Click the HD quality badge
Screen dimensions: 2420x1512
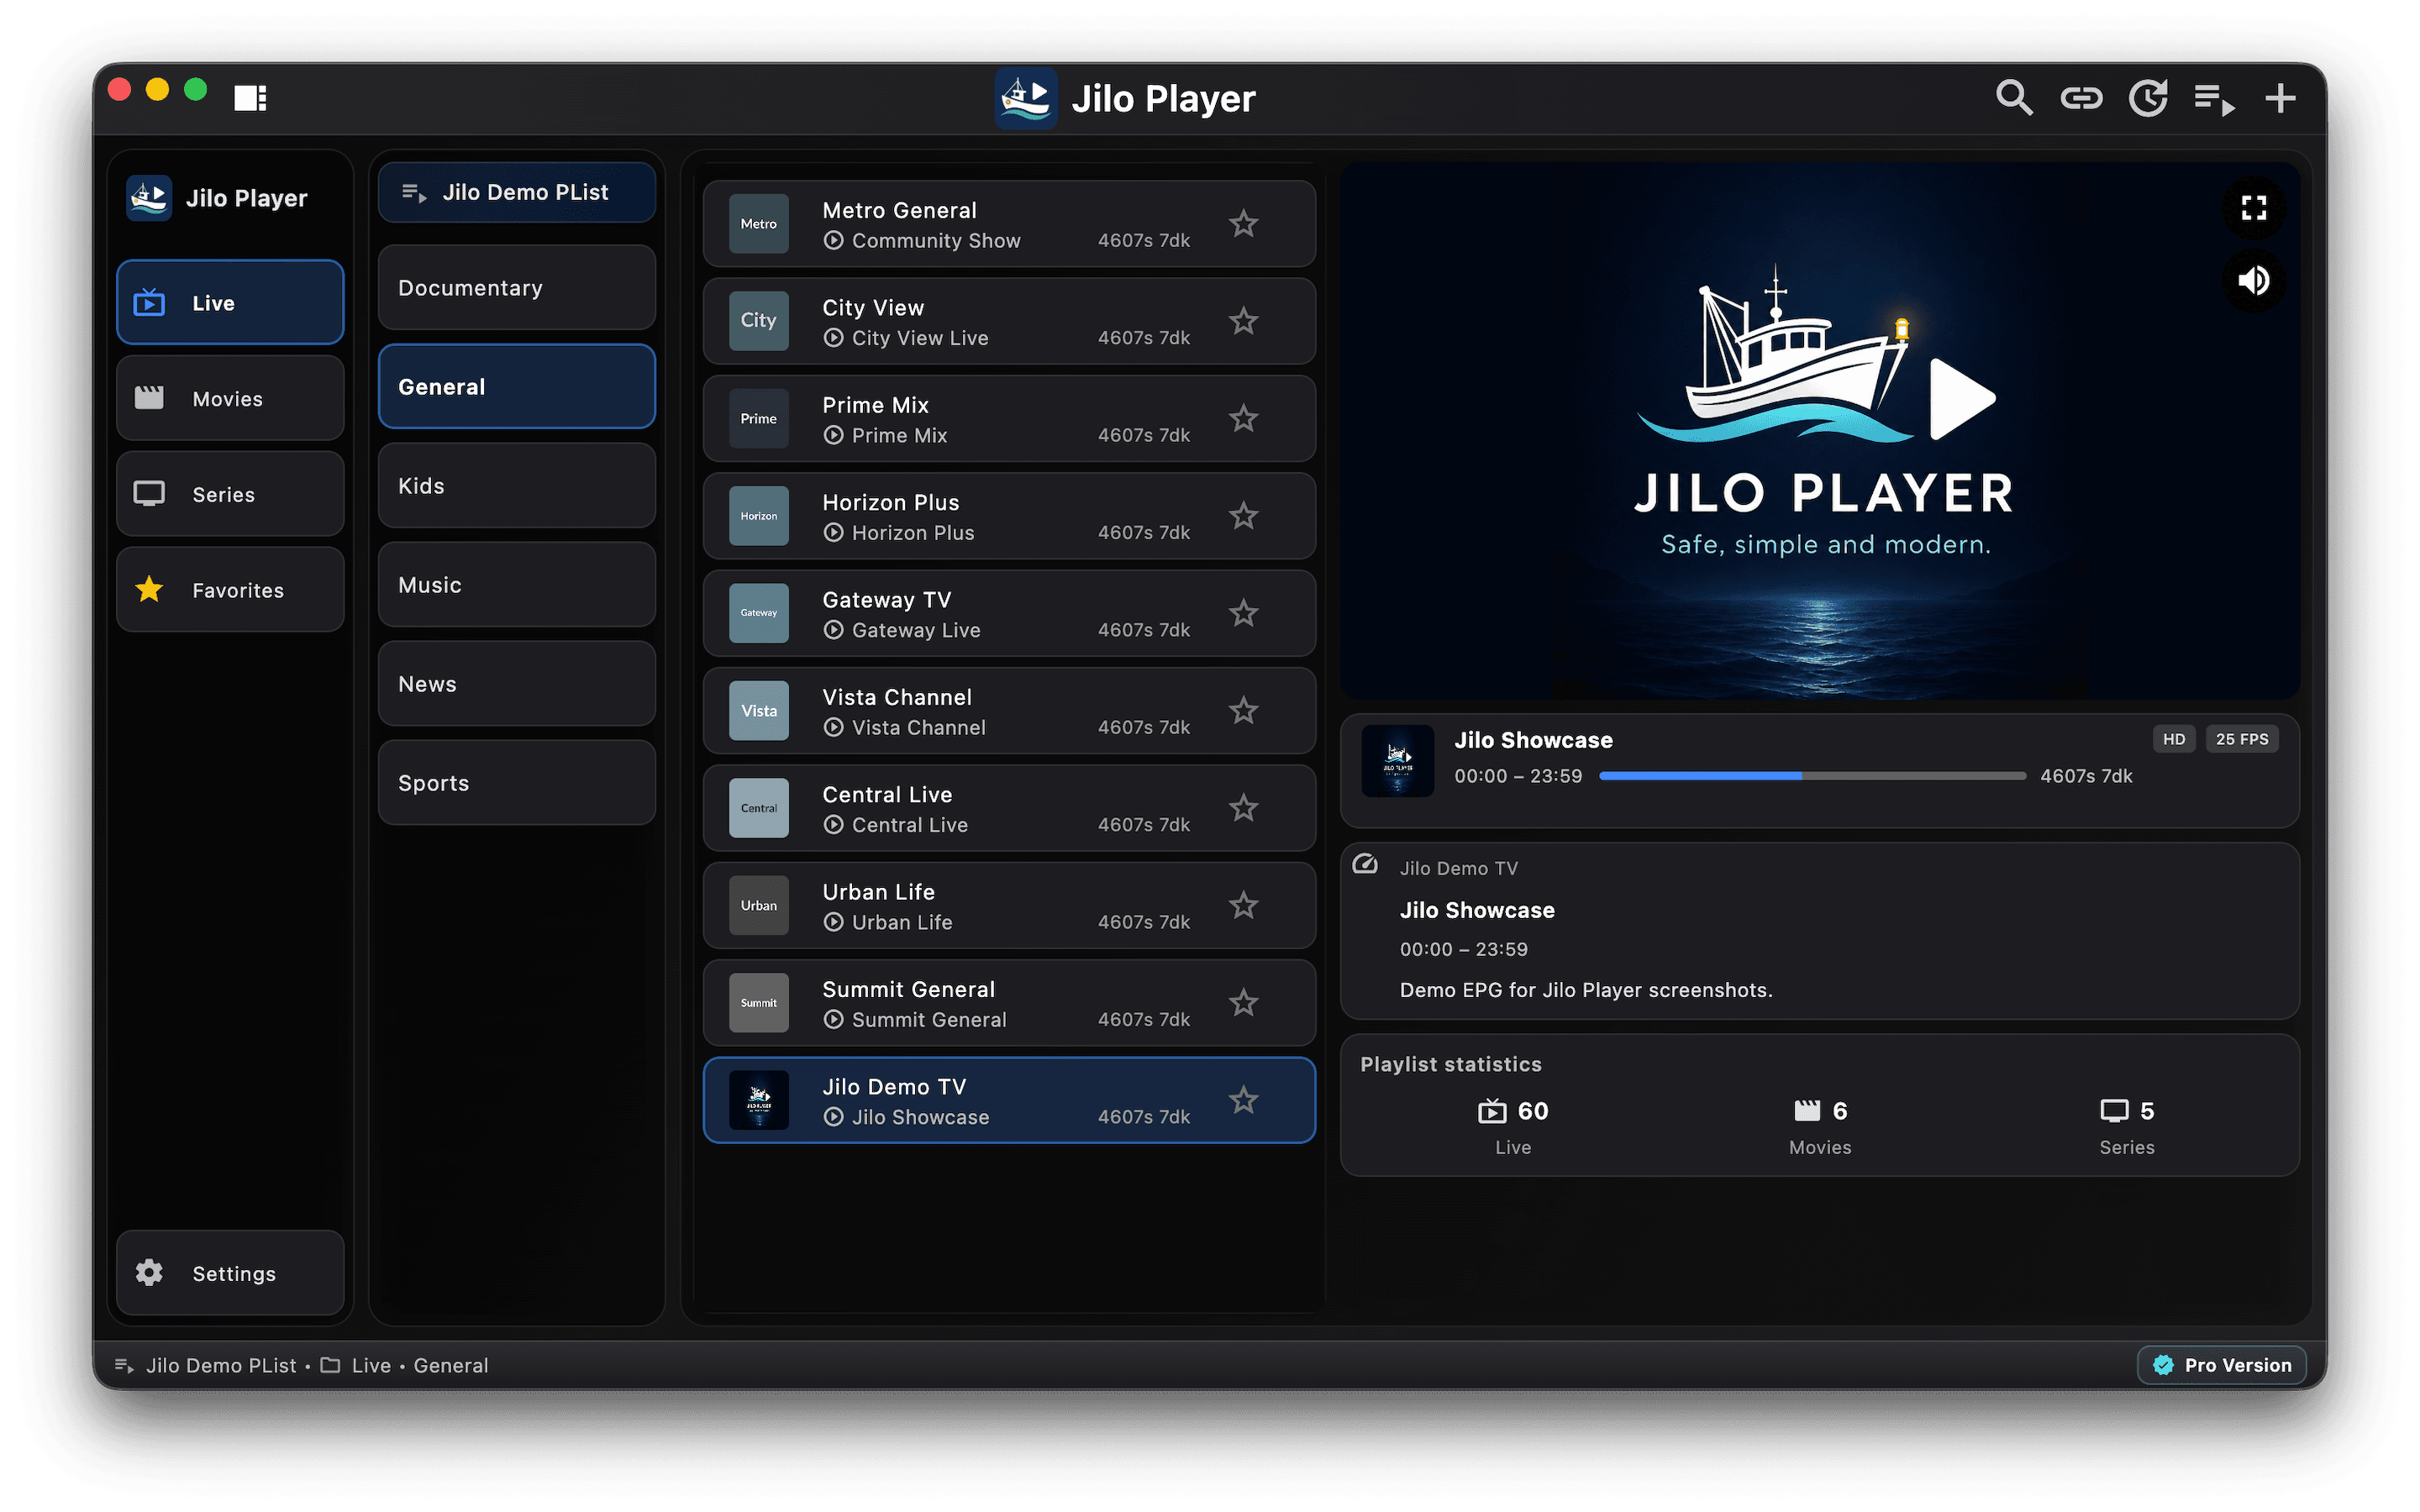2174,739
